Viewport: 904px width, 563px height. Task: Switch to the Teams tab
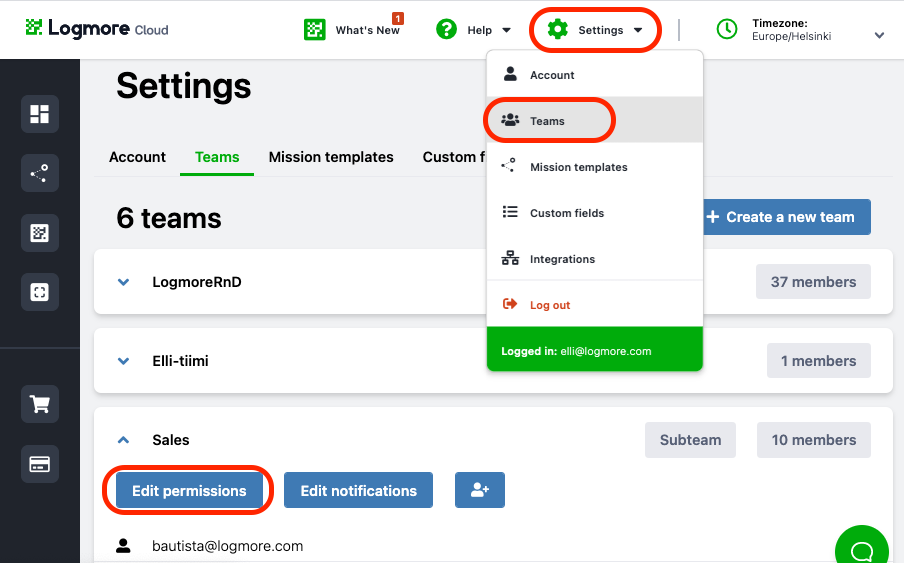[217, 157]
